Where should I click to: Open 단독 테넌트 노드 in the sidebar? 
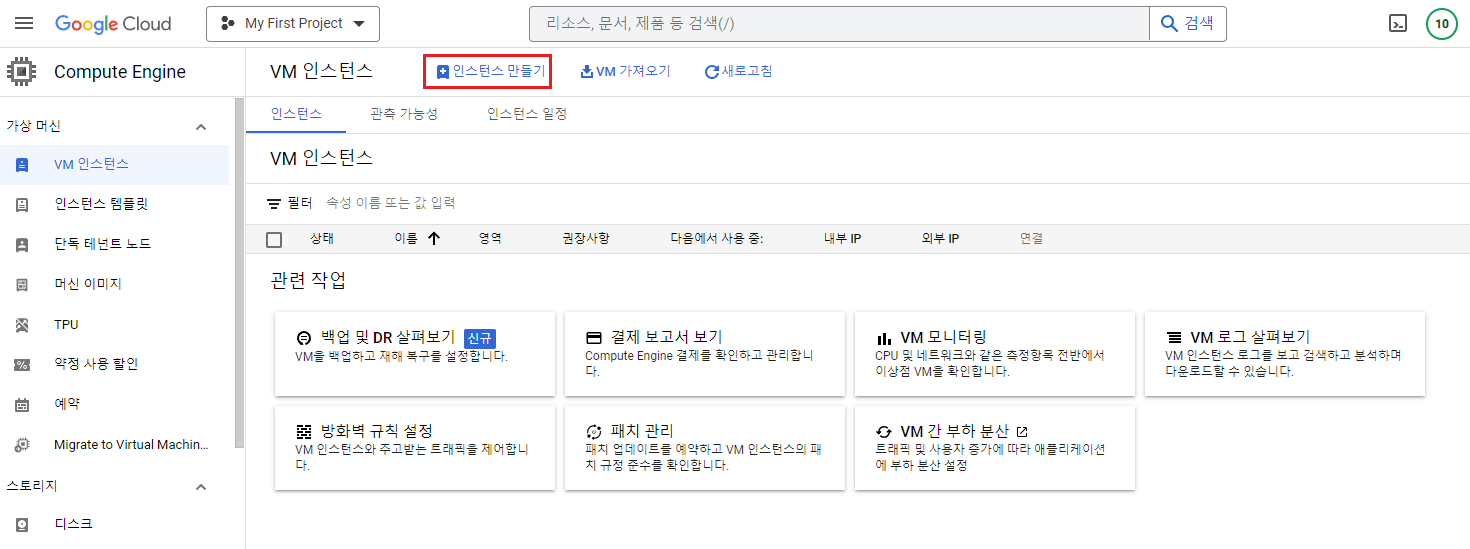(x=114, y=244)
